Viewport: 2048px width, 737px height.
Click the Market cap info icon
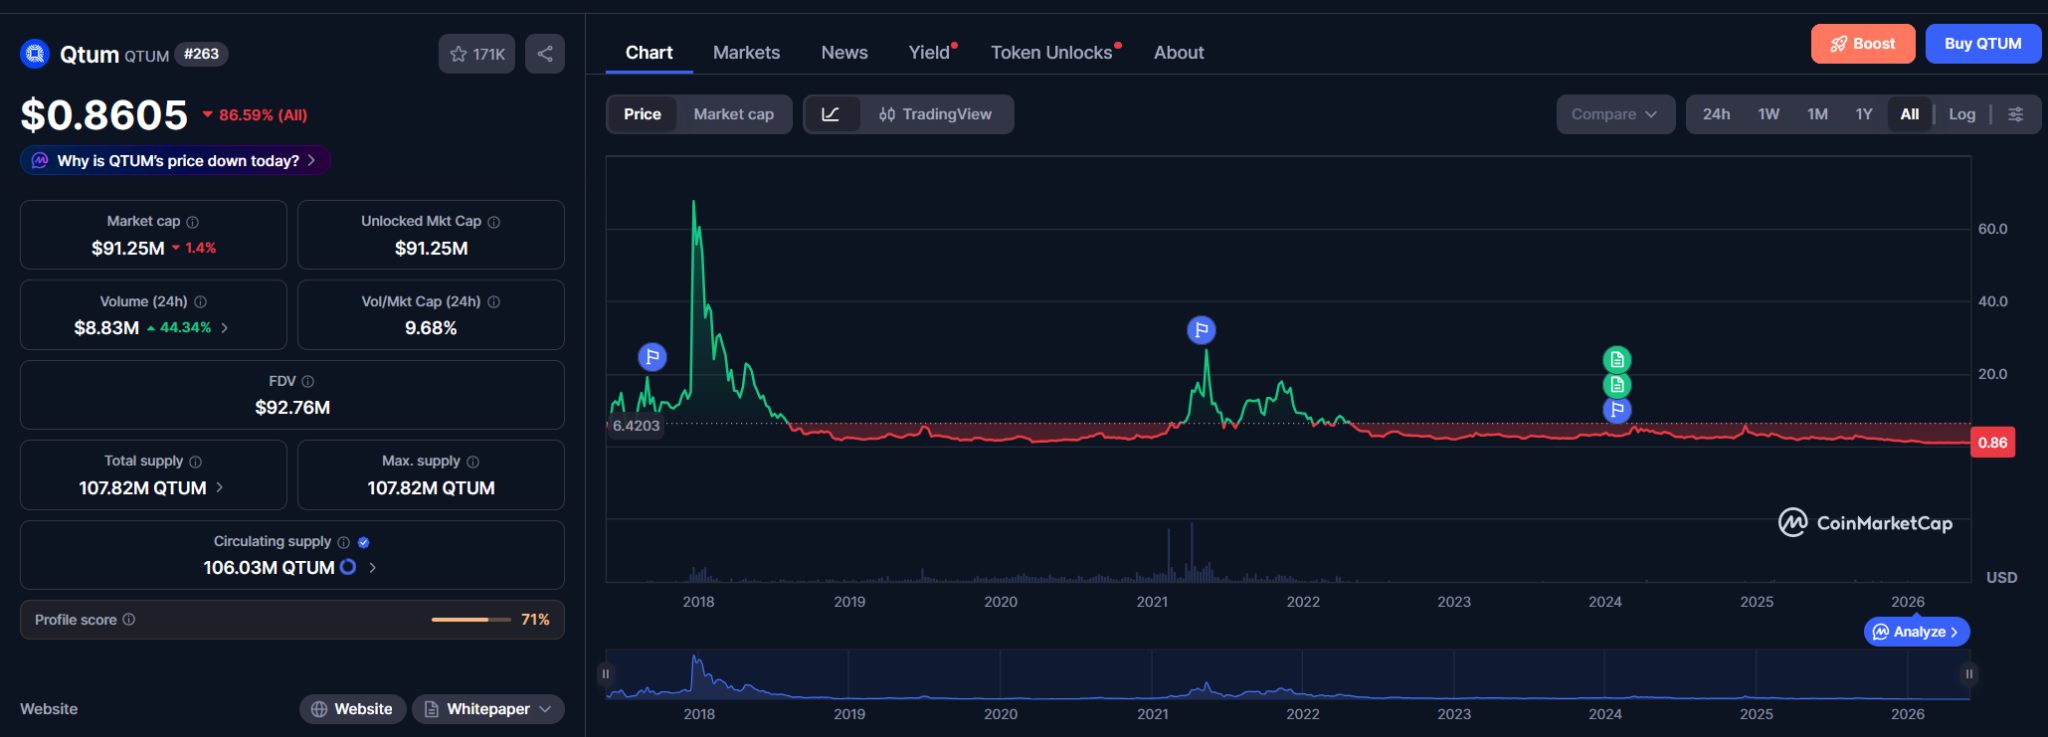coord(193,222)
